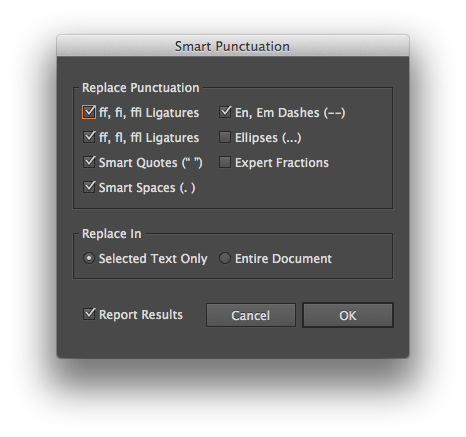Enable the Ellipses (...) checkbox
Screen dimensions: 466x437
point(225,137)
